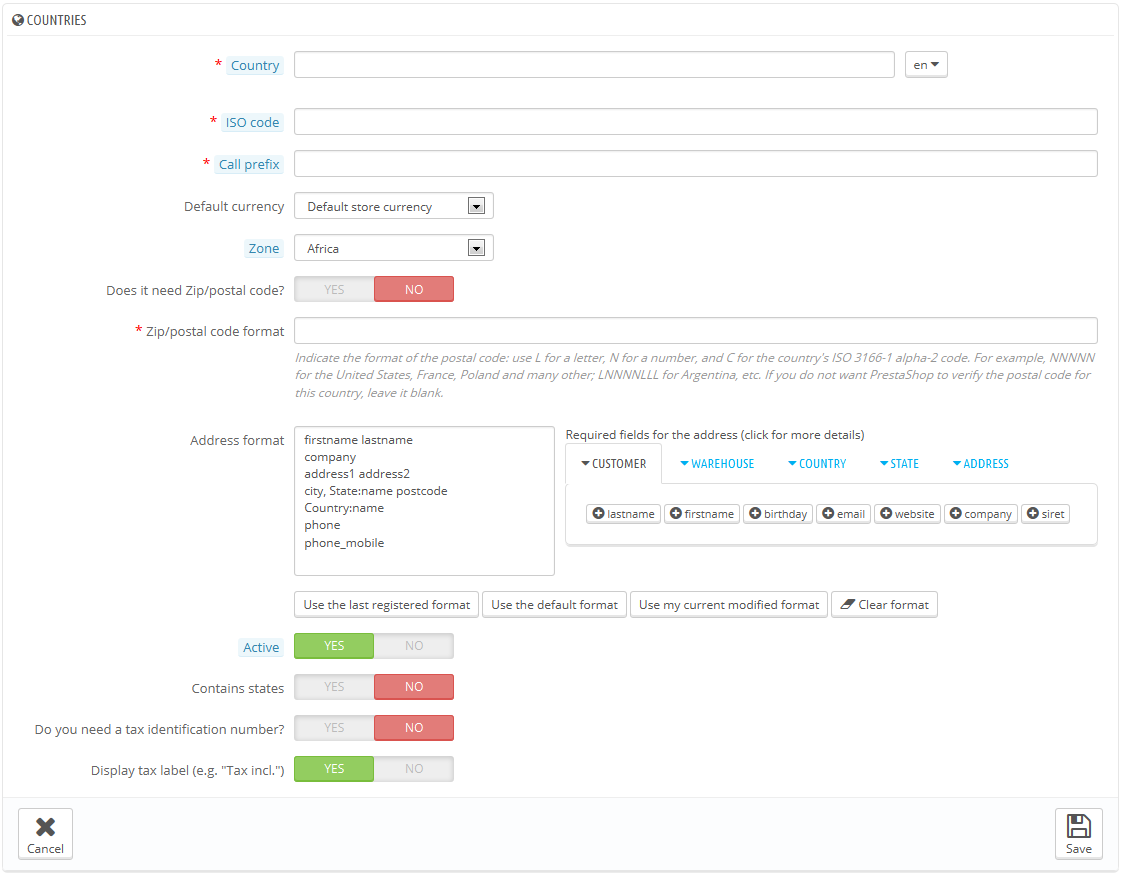Open the en language dropdown

(926, 65)
